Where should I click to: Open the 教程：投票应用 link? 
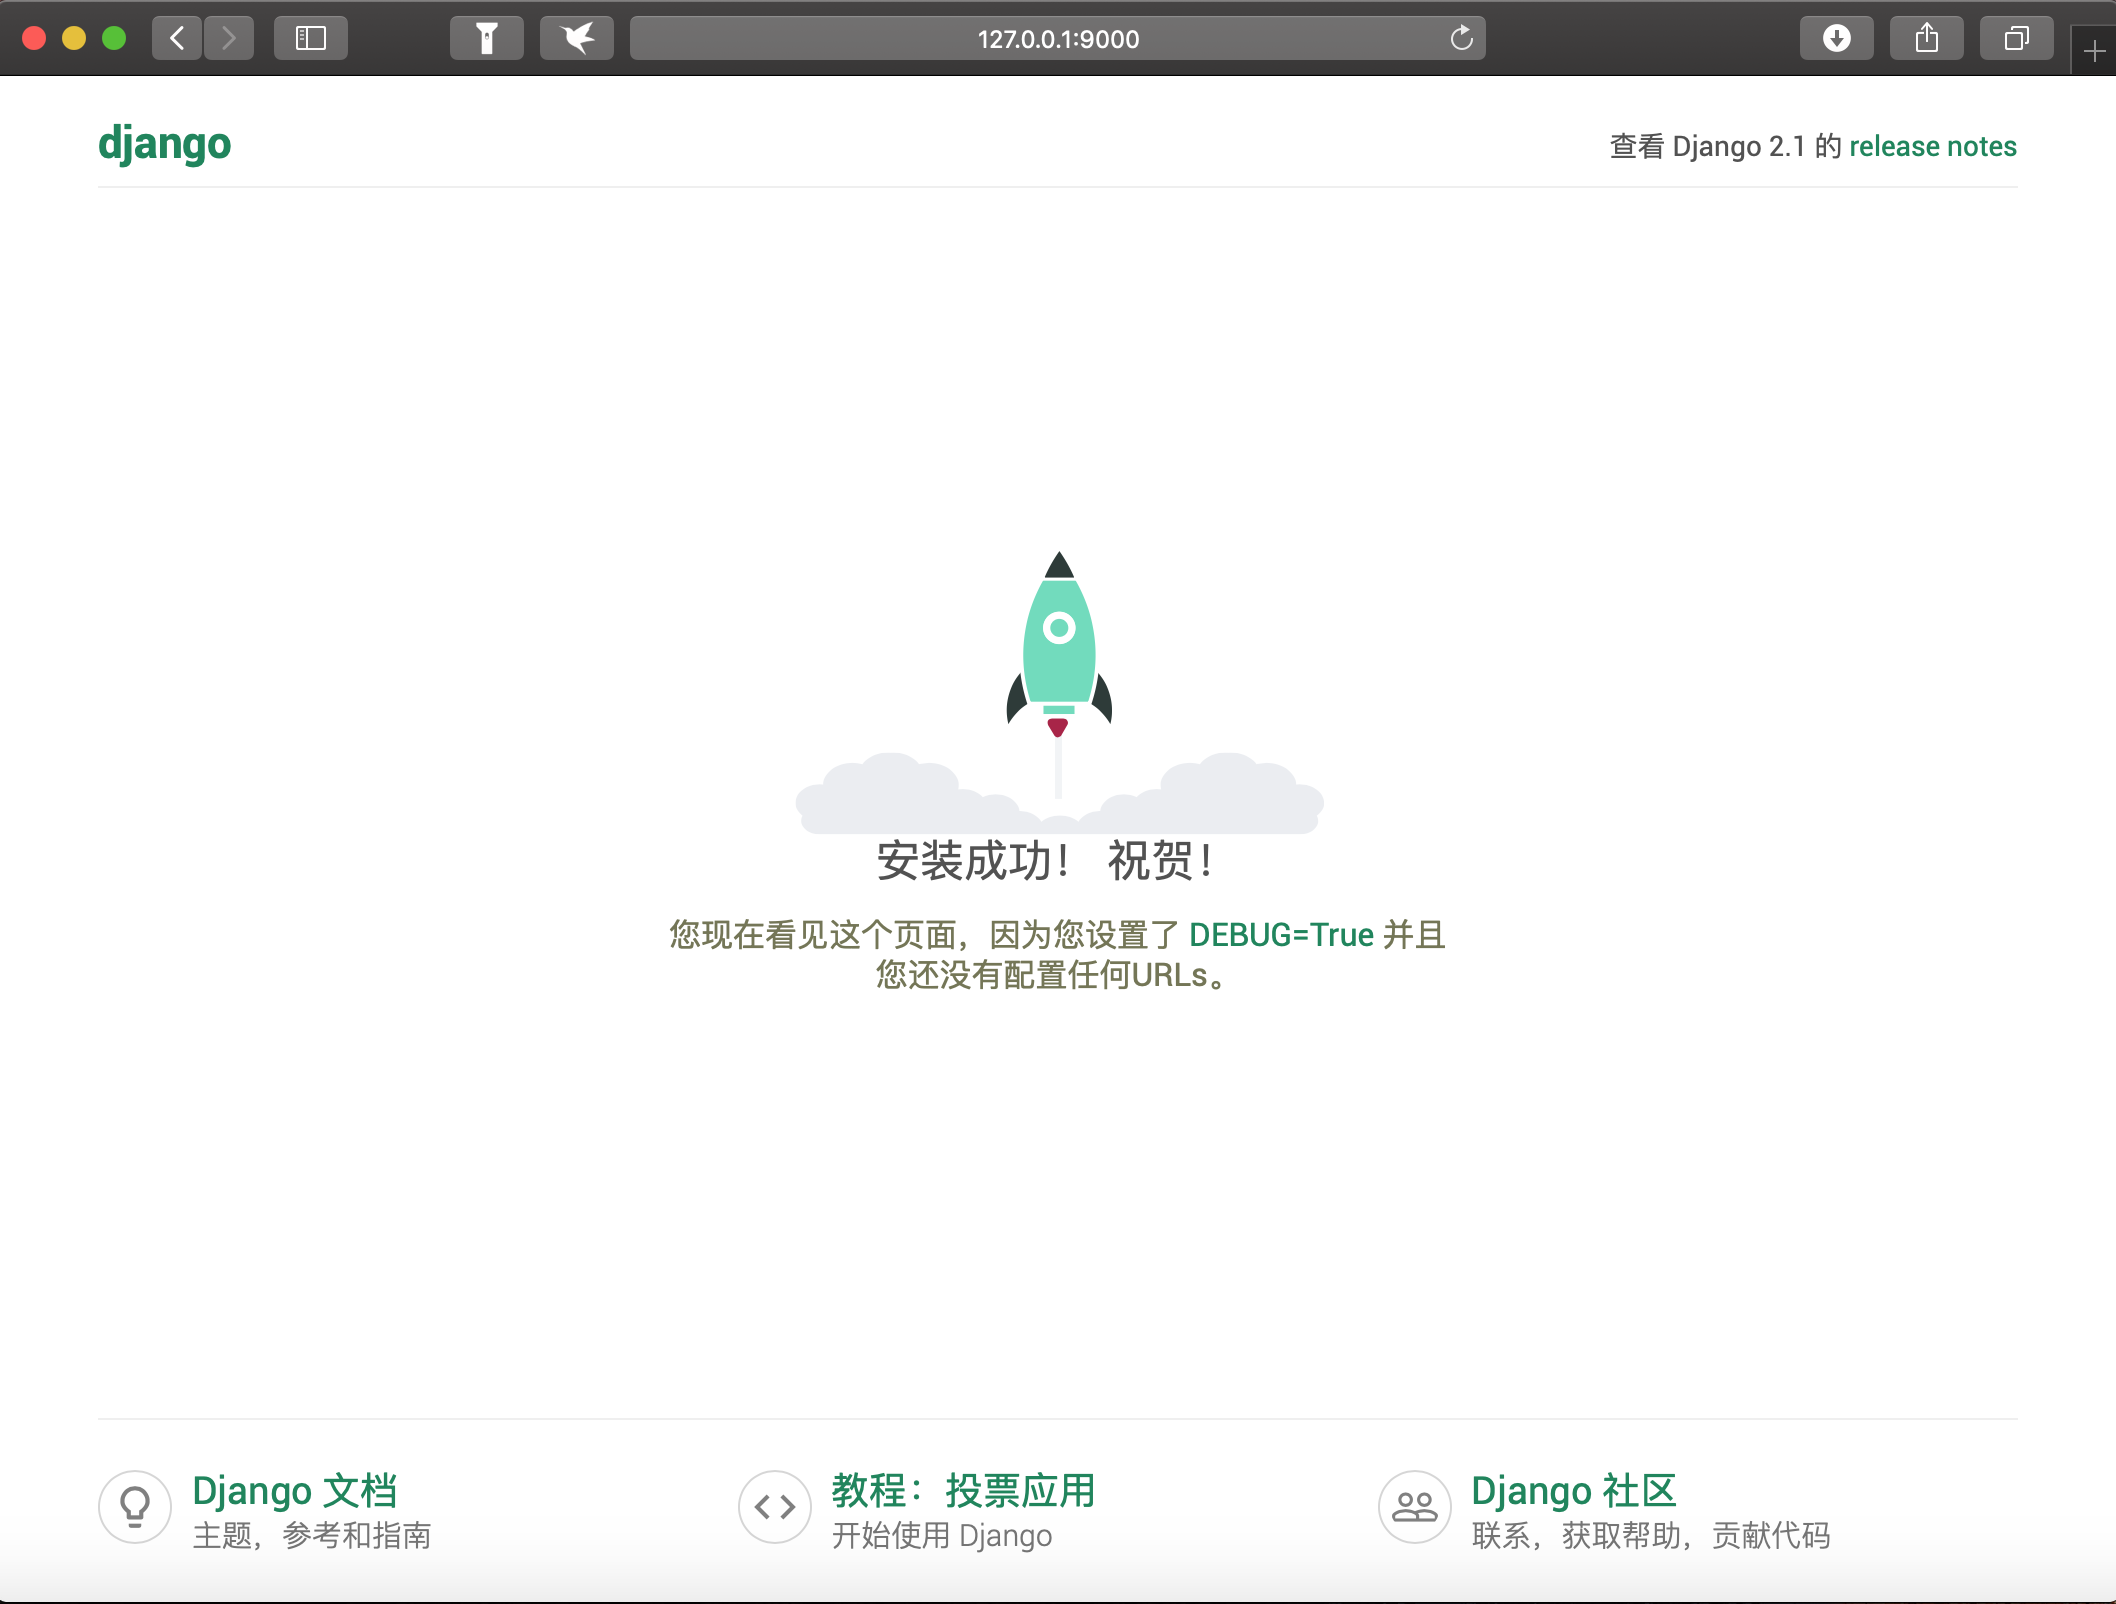pyautogui.click(x=963, y=1491)
